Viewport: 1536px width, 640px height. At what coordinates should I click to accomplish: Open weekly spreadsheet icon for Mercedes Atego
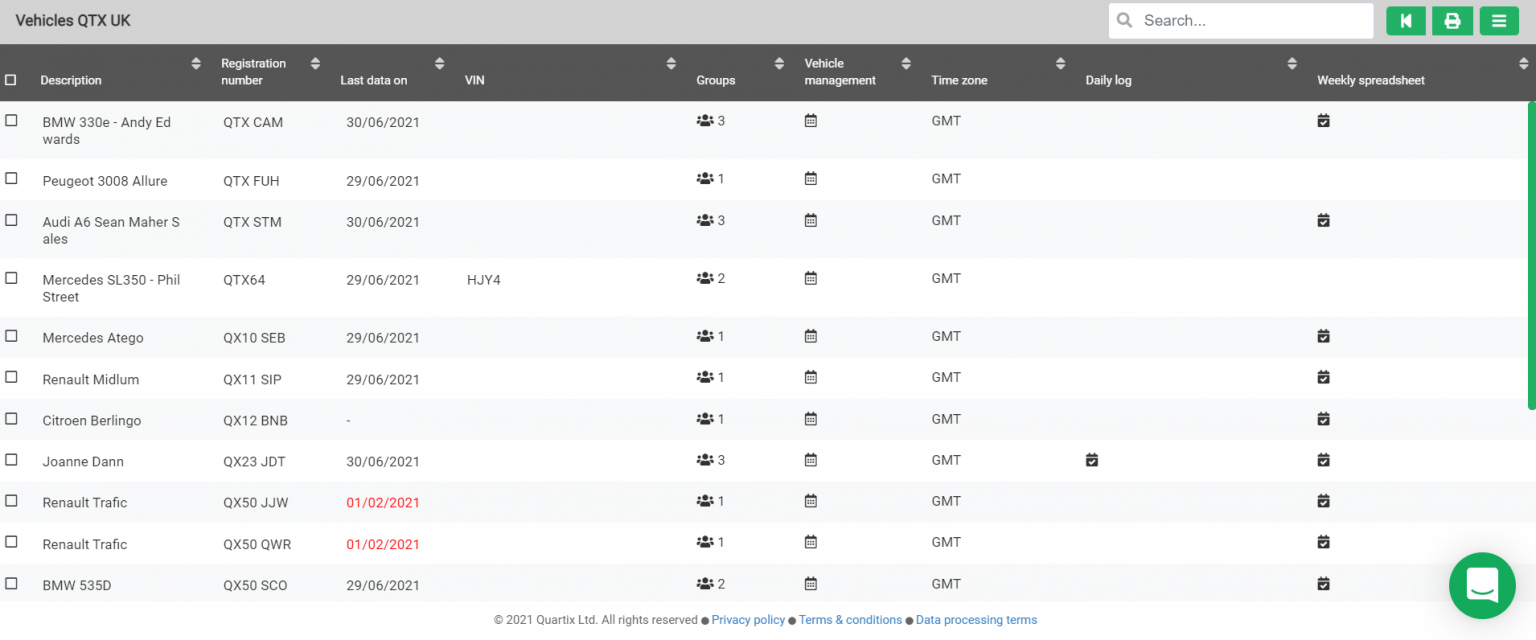1323,336
